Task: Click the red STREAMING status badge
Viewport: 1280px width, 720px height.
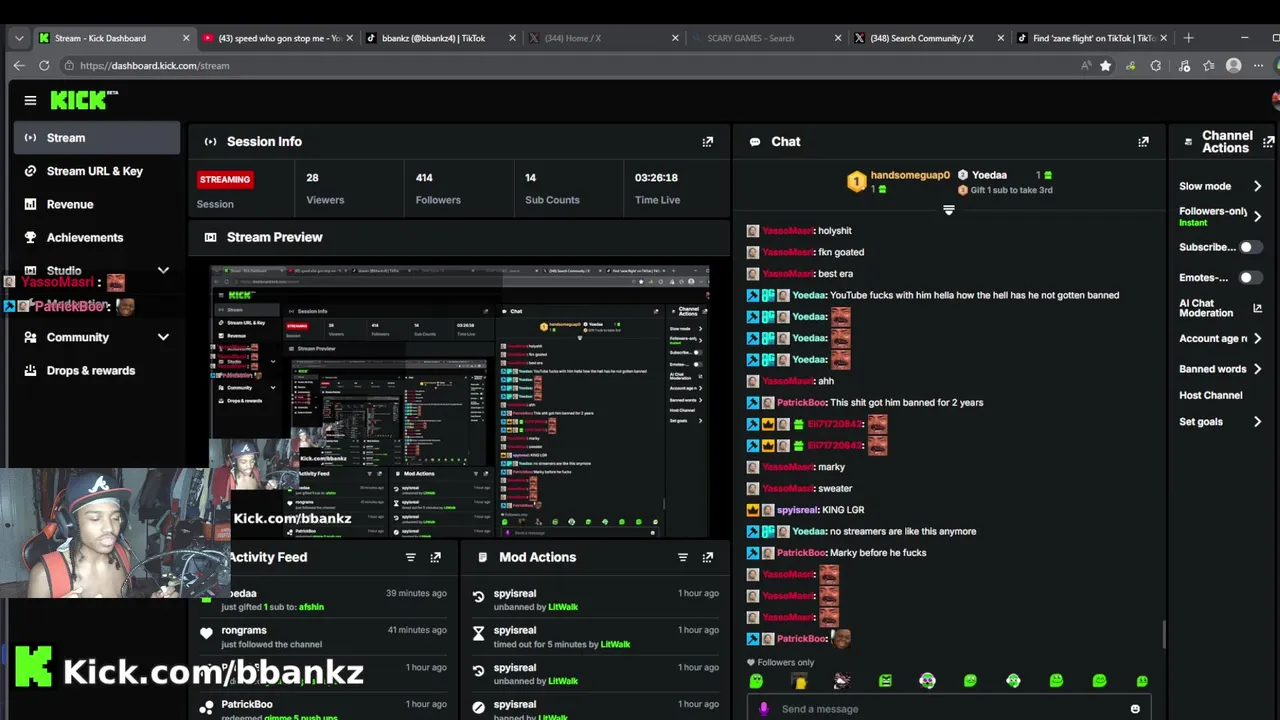Action: [x=225, y=180]
